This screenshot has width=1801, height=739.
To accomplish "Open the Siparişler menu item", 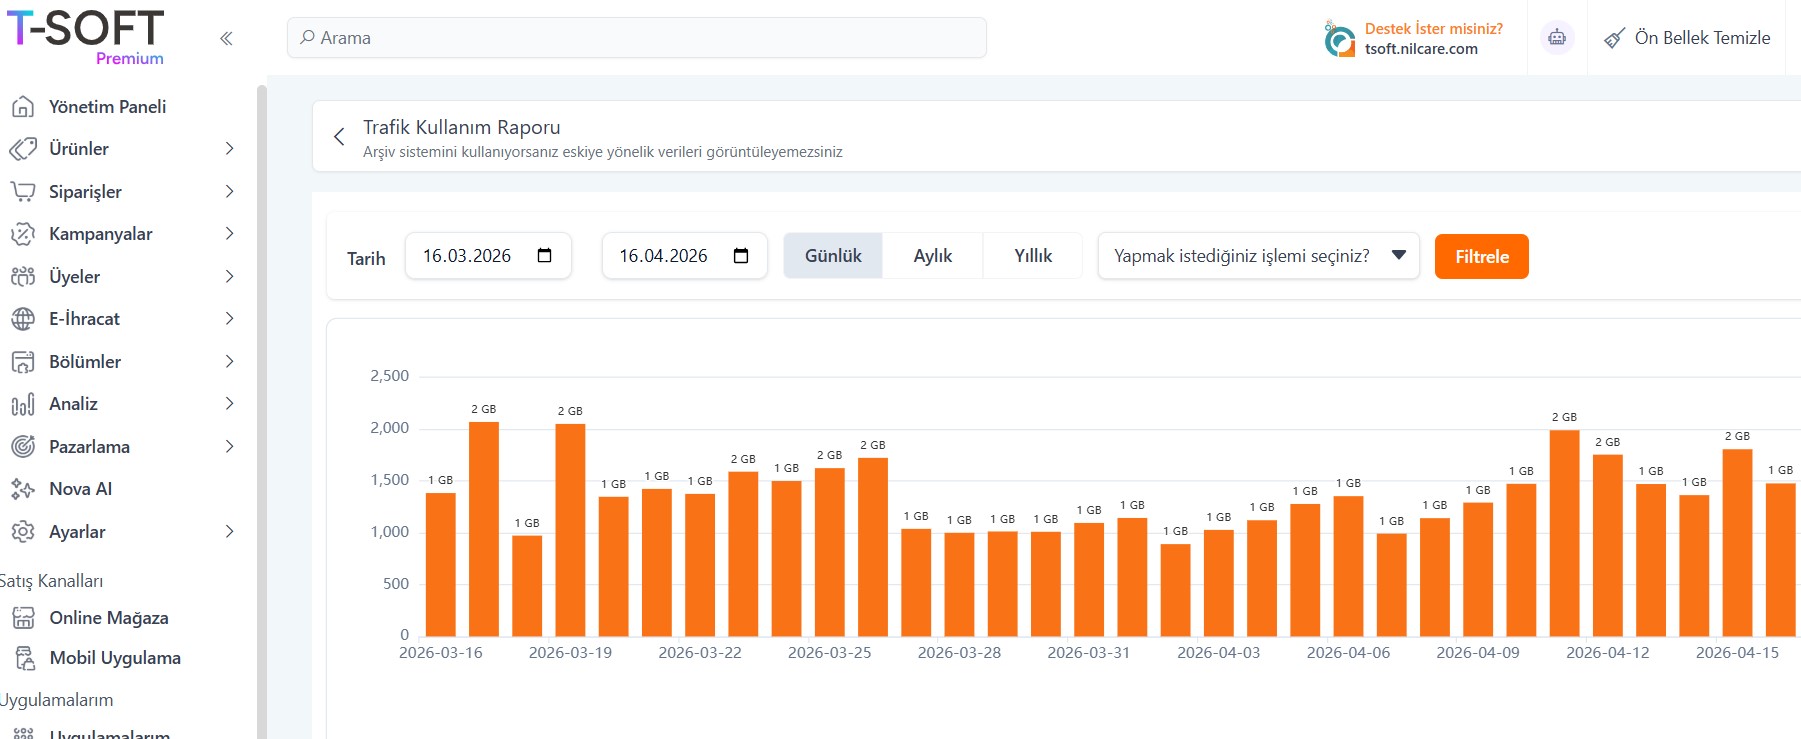I will coord(85,192).
